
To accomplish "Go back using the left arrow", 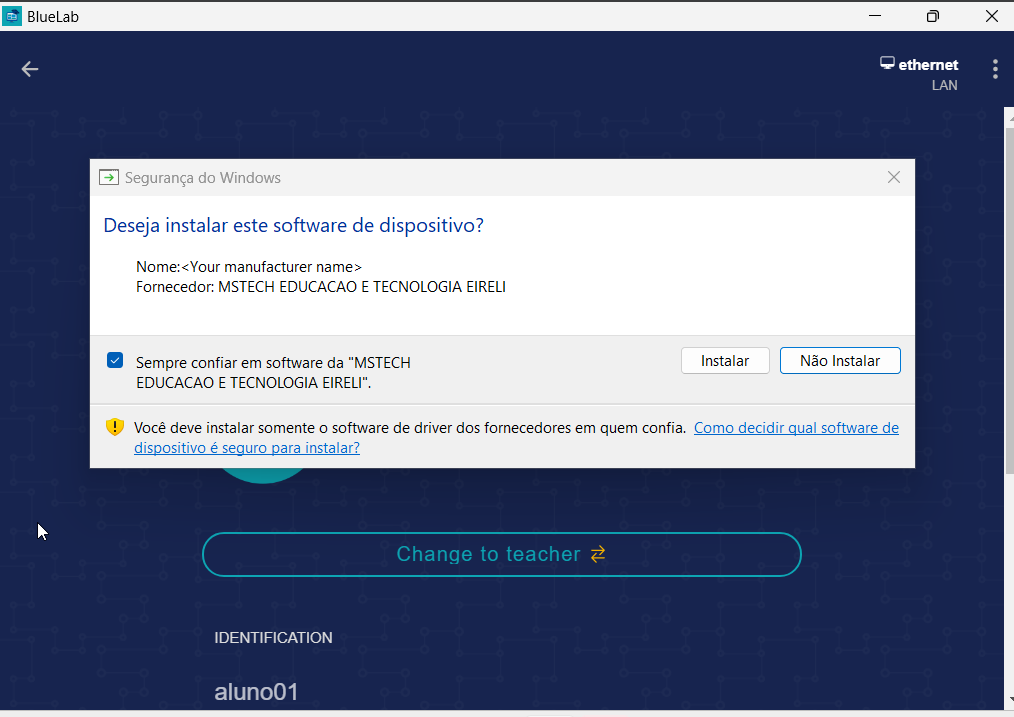I will point(30,69).
